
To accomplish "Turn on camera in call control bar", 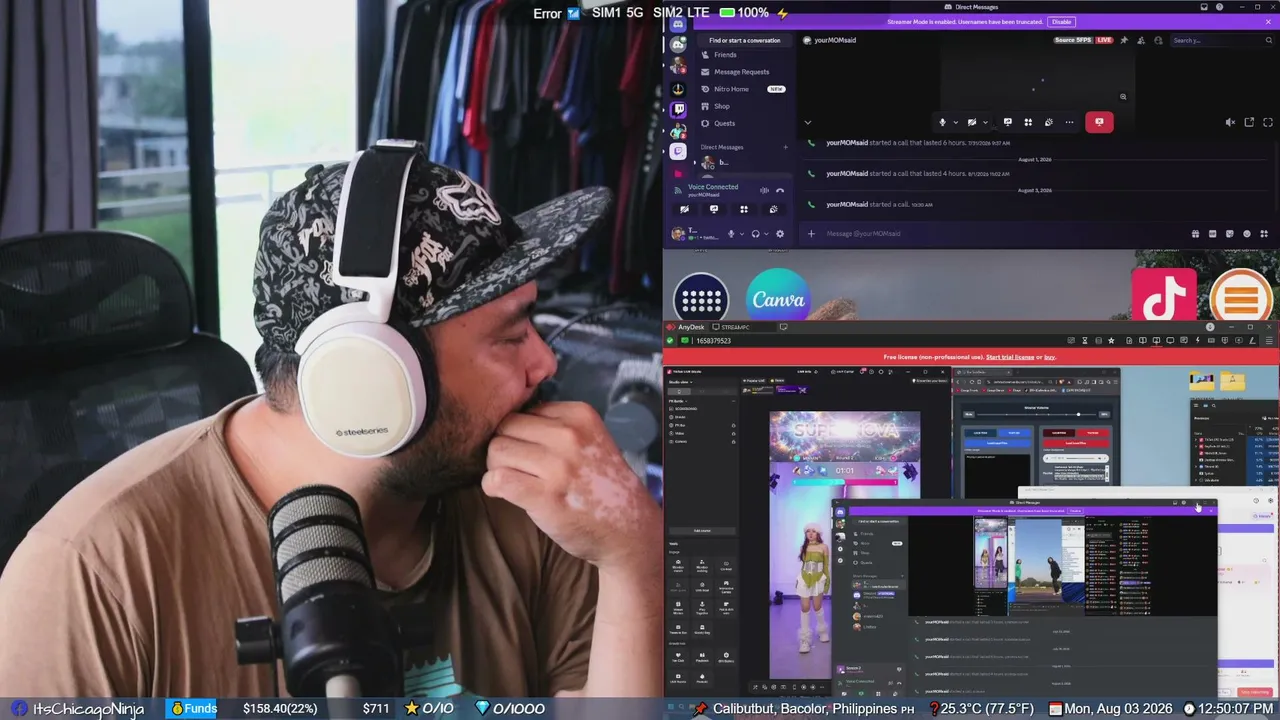I will pos(972,122).
